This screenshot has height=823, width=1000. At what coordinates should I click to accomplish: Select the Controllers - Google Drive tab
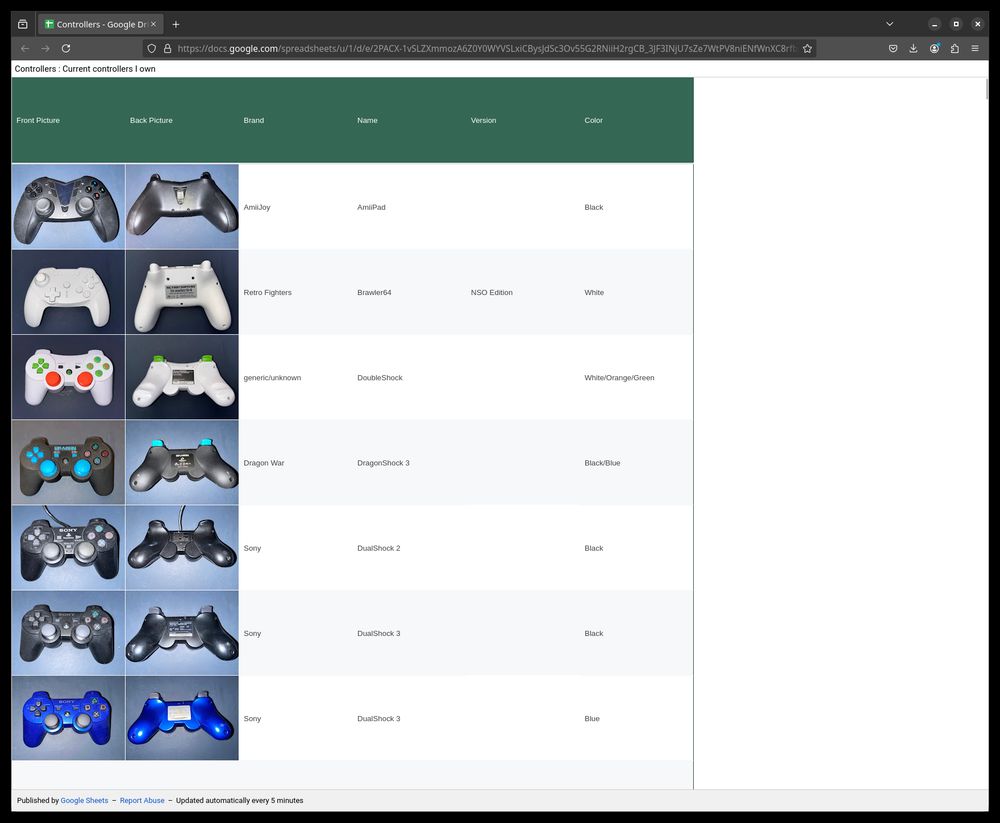(100, 24)
